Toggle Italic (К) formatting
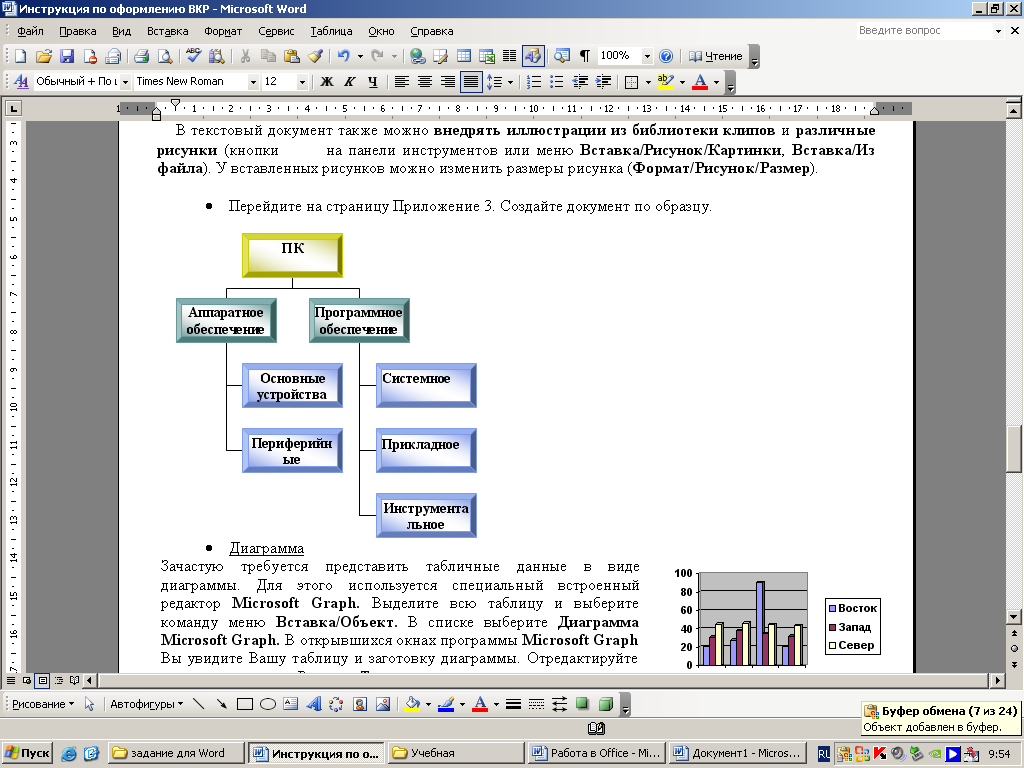The width and height of the screenshot is (1024, 768). coord(349,82)
